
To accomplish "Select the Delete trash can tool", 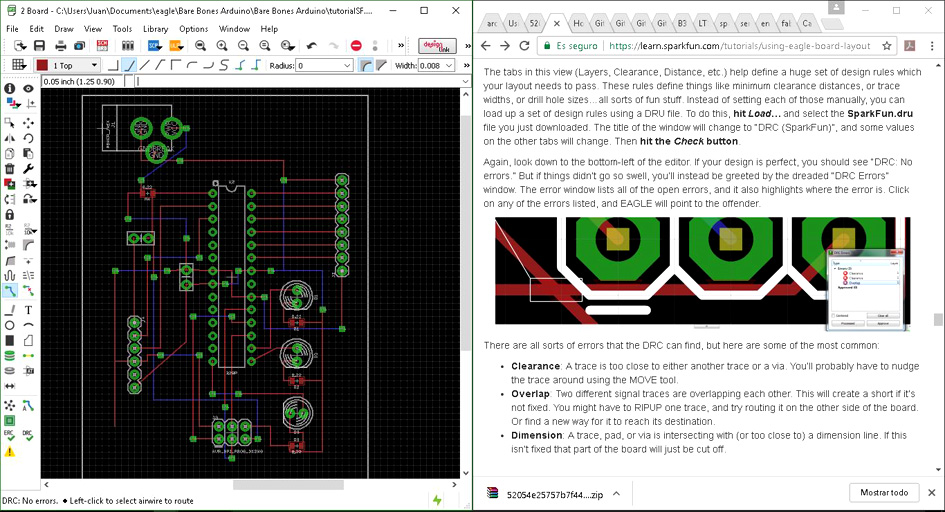I will coord(10,169).
